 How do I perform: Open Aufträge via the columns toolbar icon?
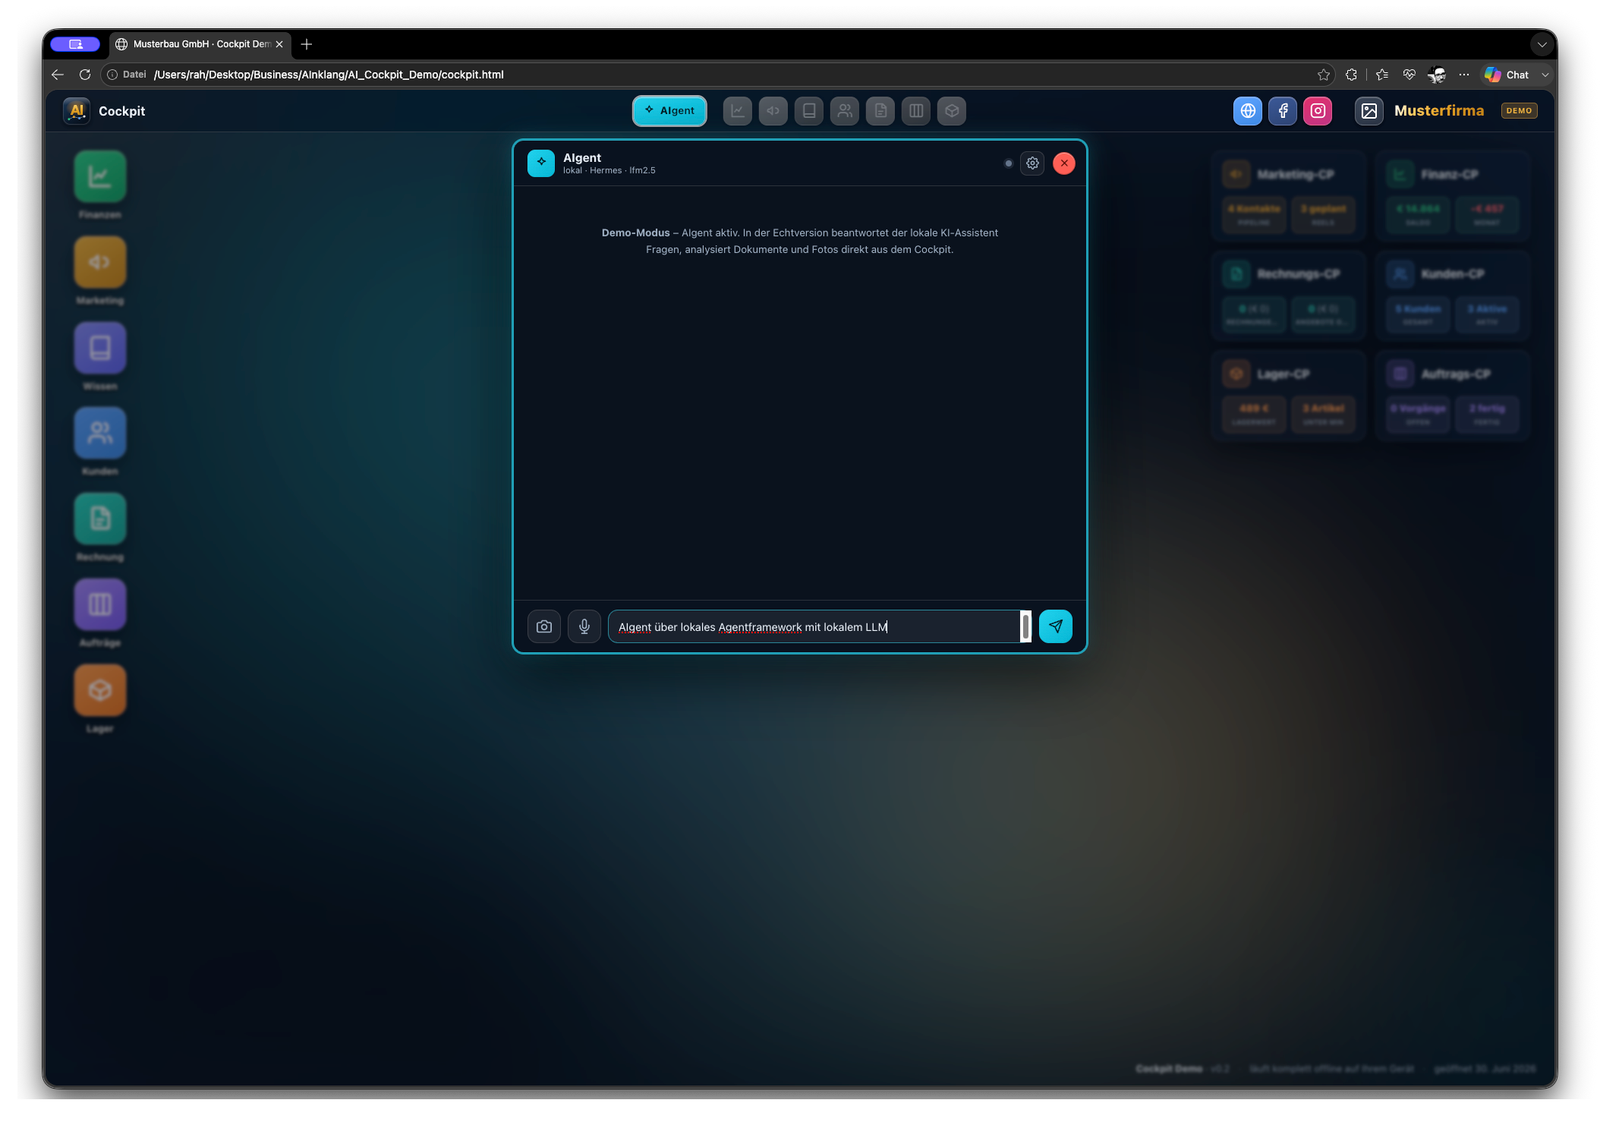click(x=916, y=111)
